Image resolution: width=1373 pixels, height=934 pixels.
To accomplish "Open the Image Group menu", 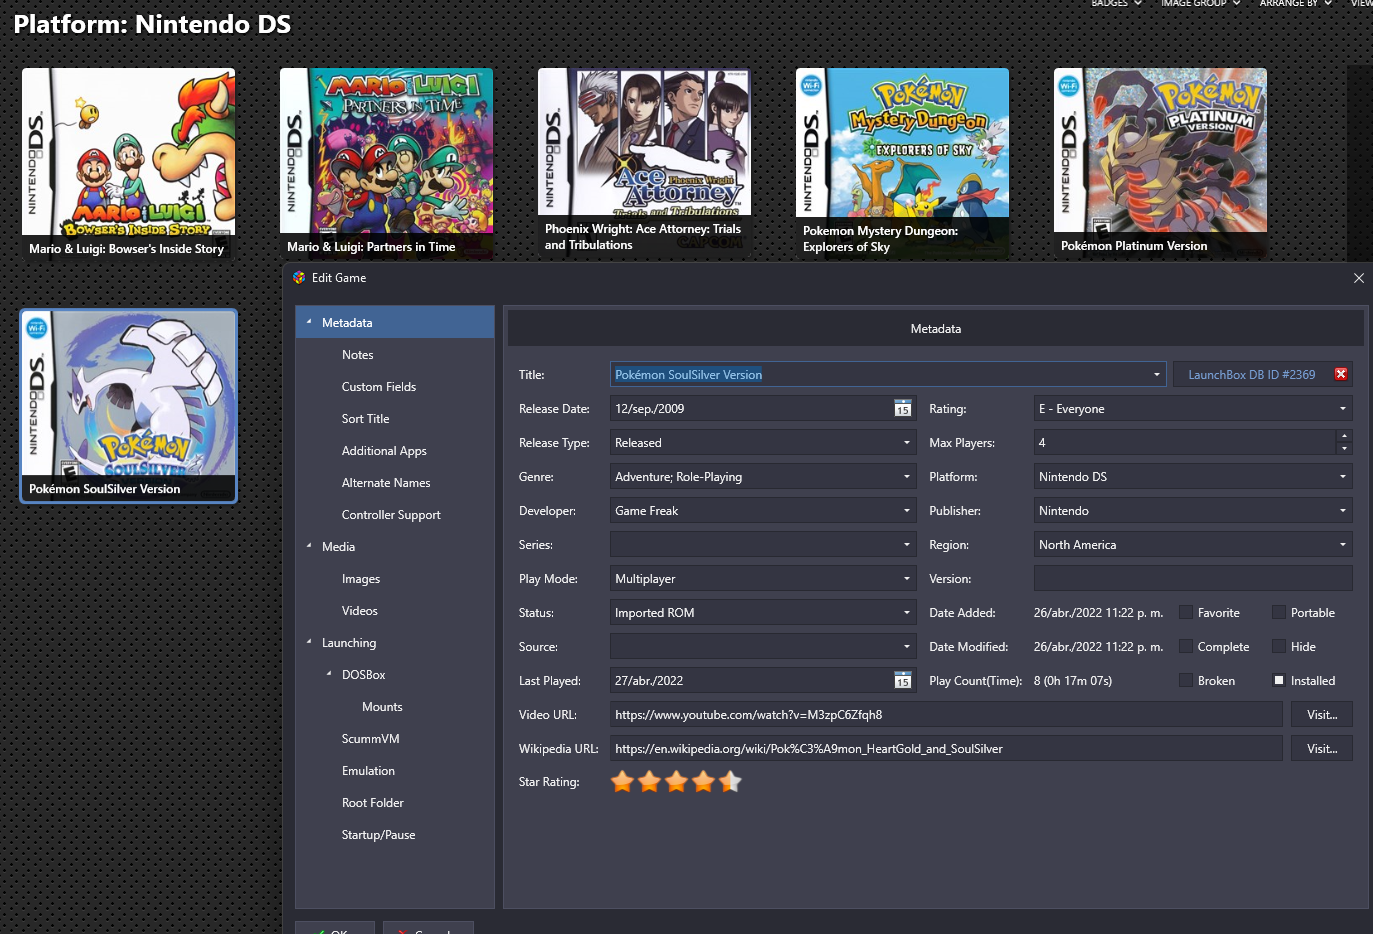I will point(1200,3).
